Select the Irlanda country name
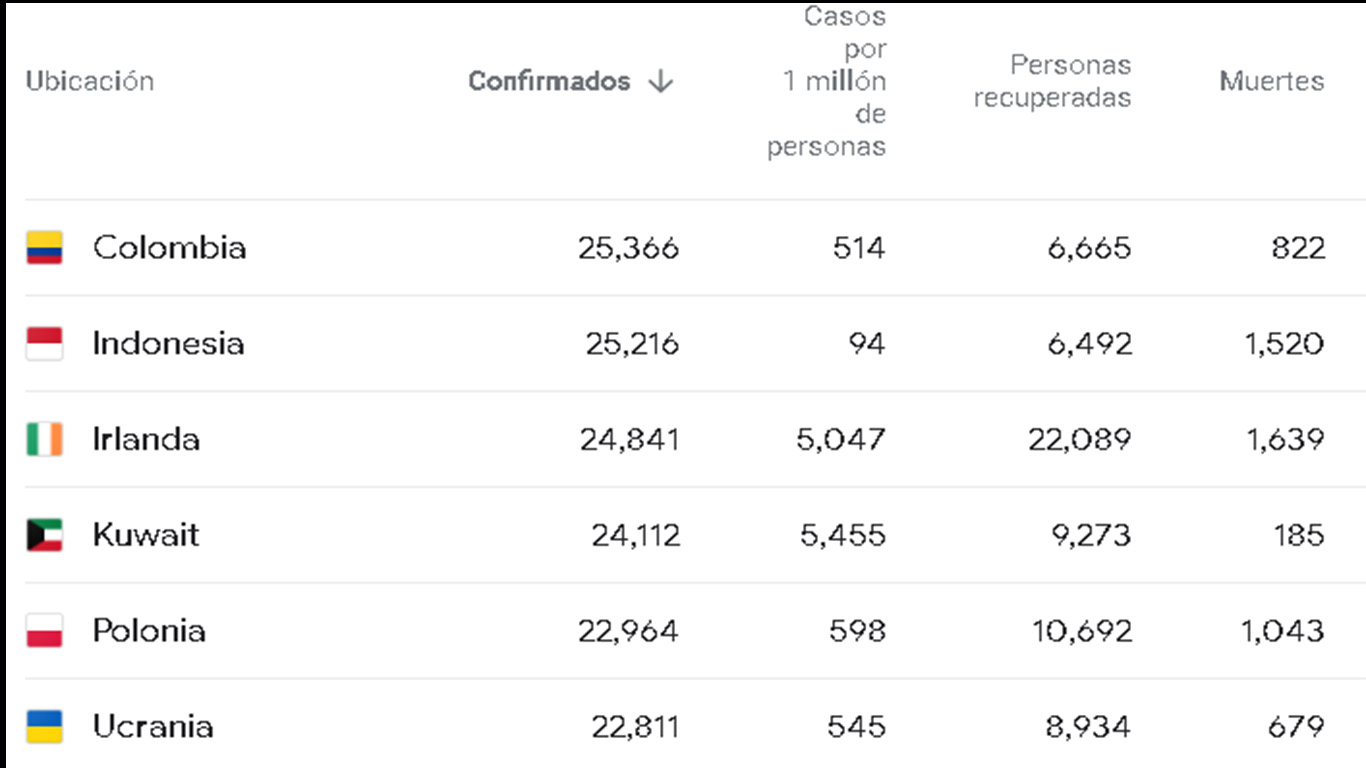 click(146, 439)
